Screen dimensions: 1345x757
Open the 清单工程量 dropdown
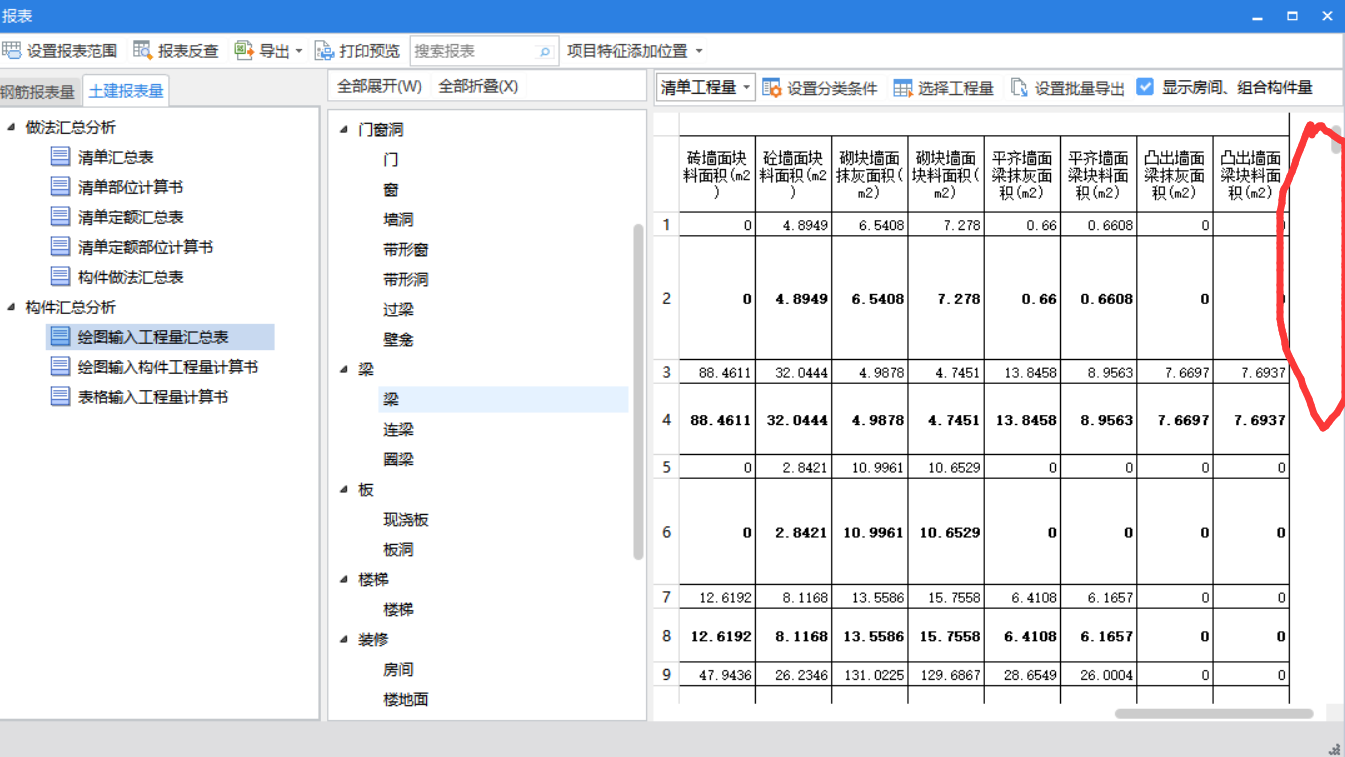(x=705, y=87)
